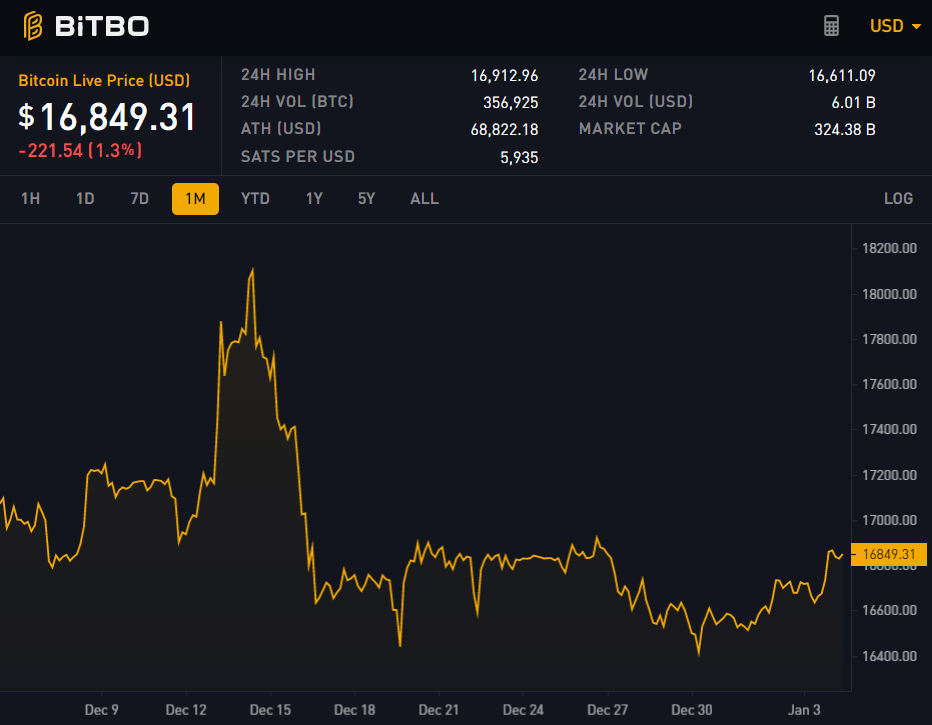Click the Dec 9 axis label
Viewport: 932px width, 725px height.
pos(102,710)
